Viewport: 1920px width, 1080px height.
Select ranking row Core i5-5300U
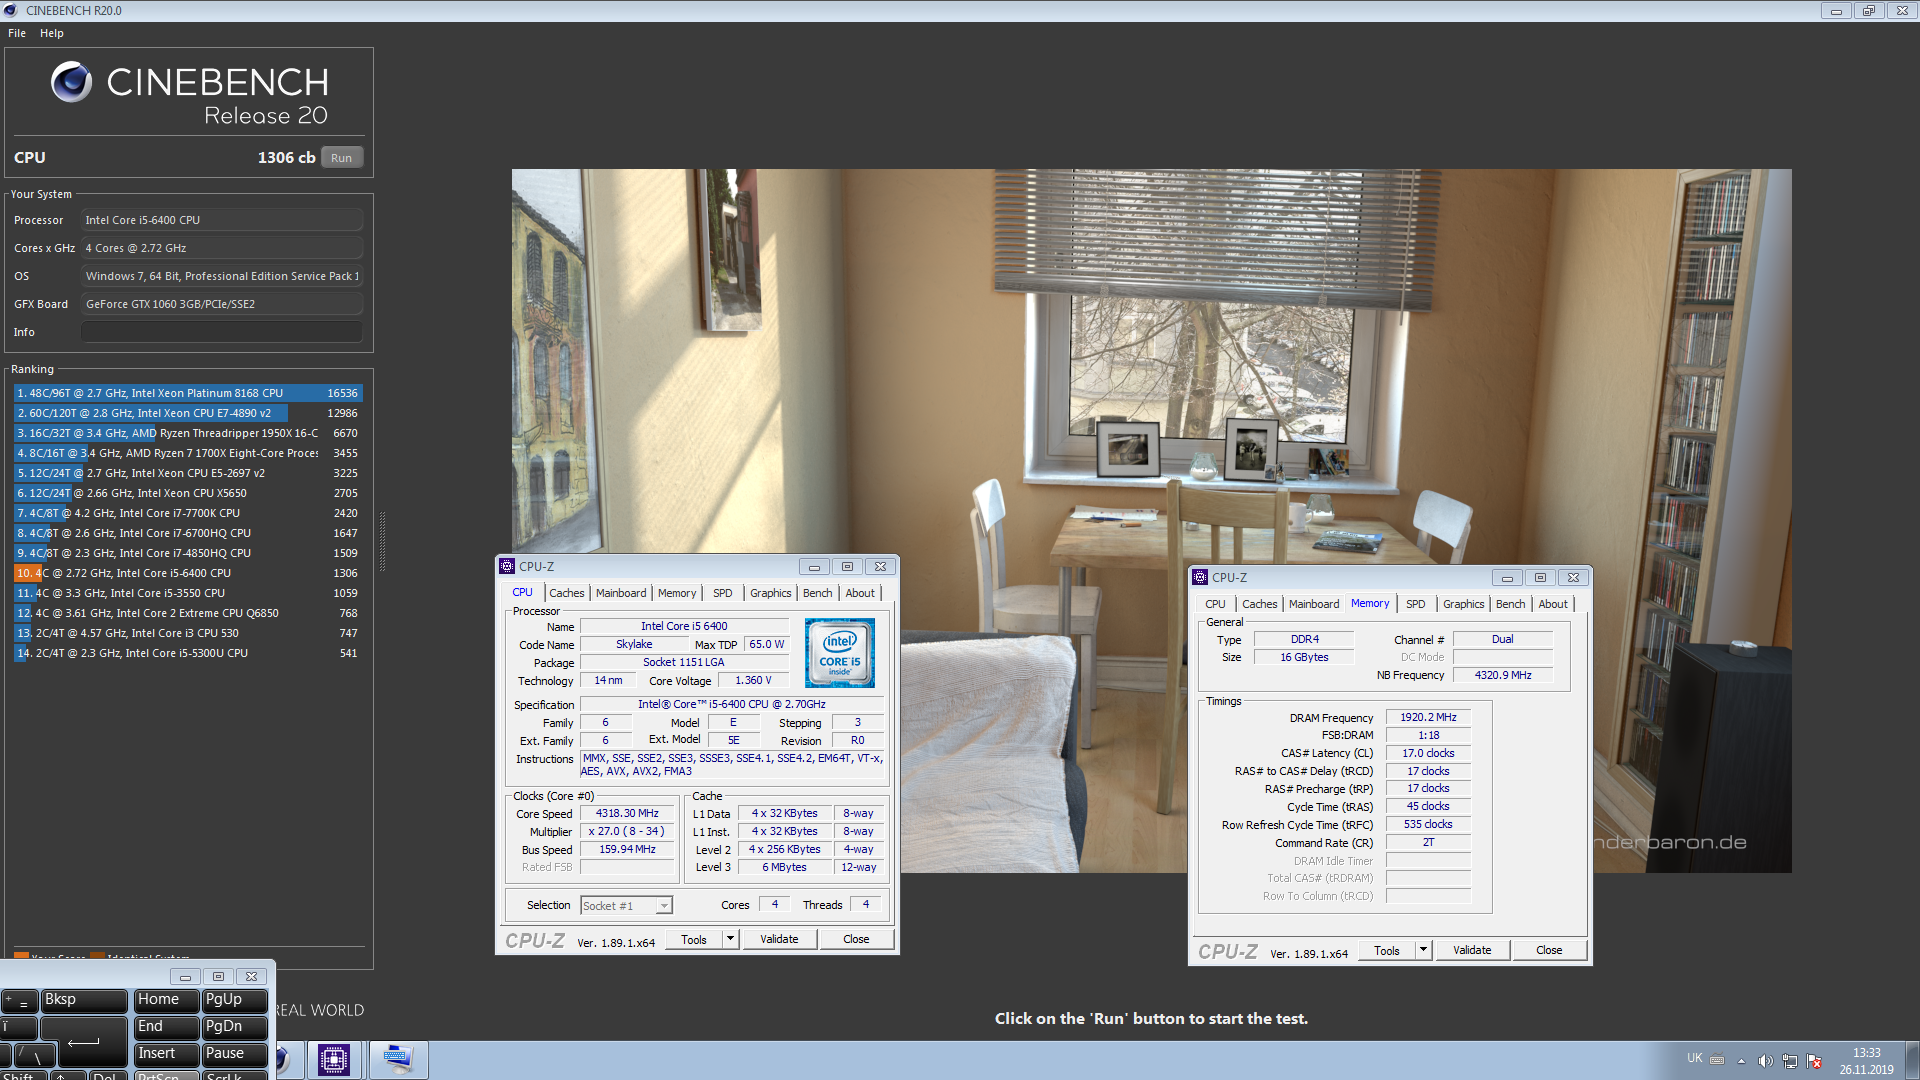(188, 653)
